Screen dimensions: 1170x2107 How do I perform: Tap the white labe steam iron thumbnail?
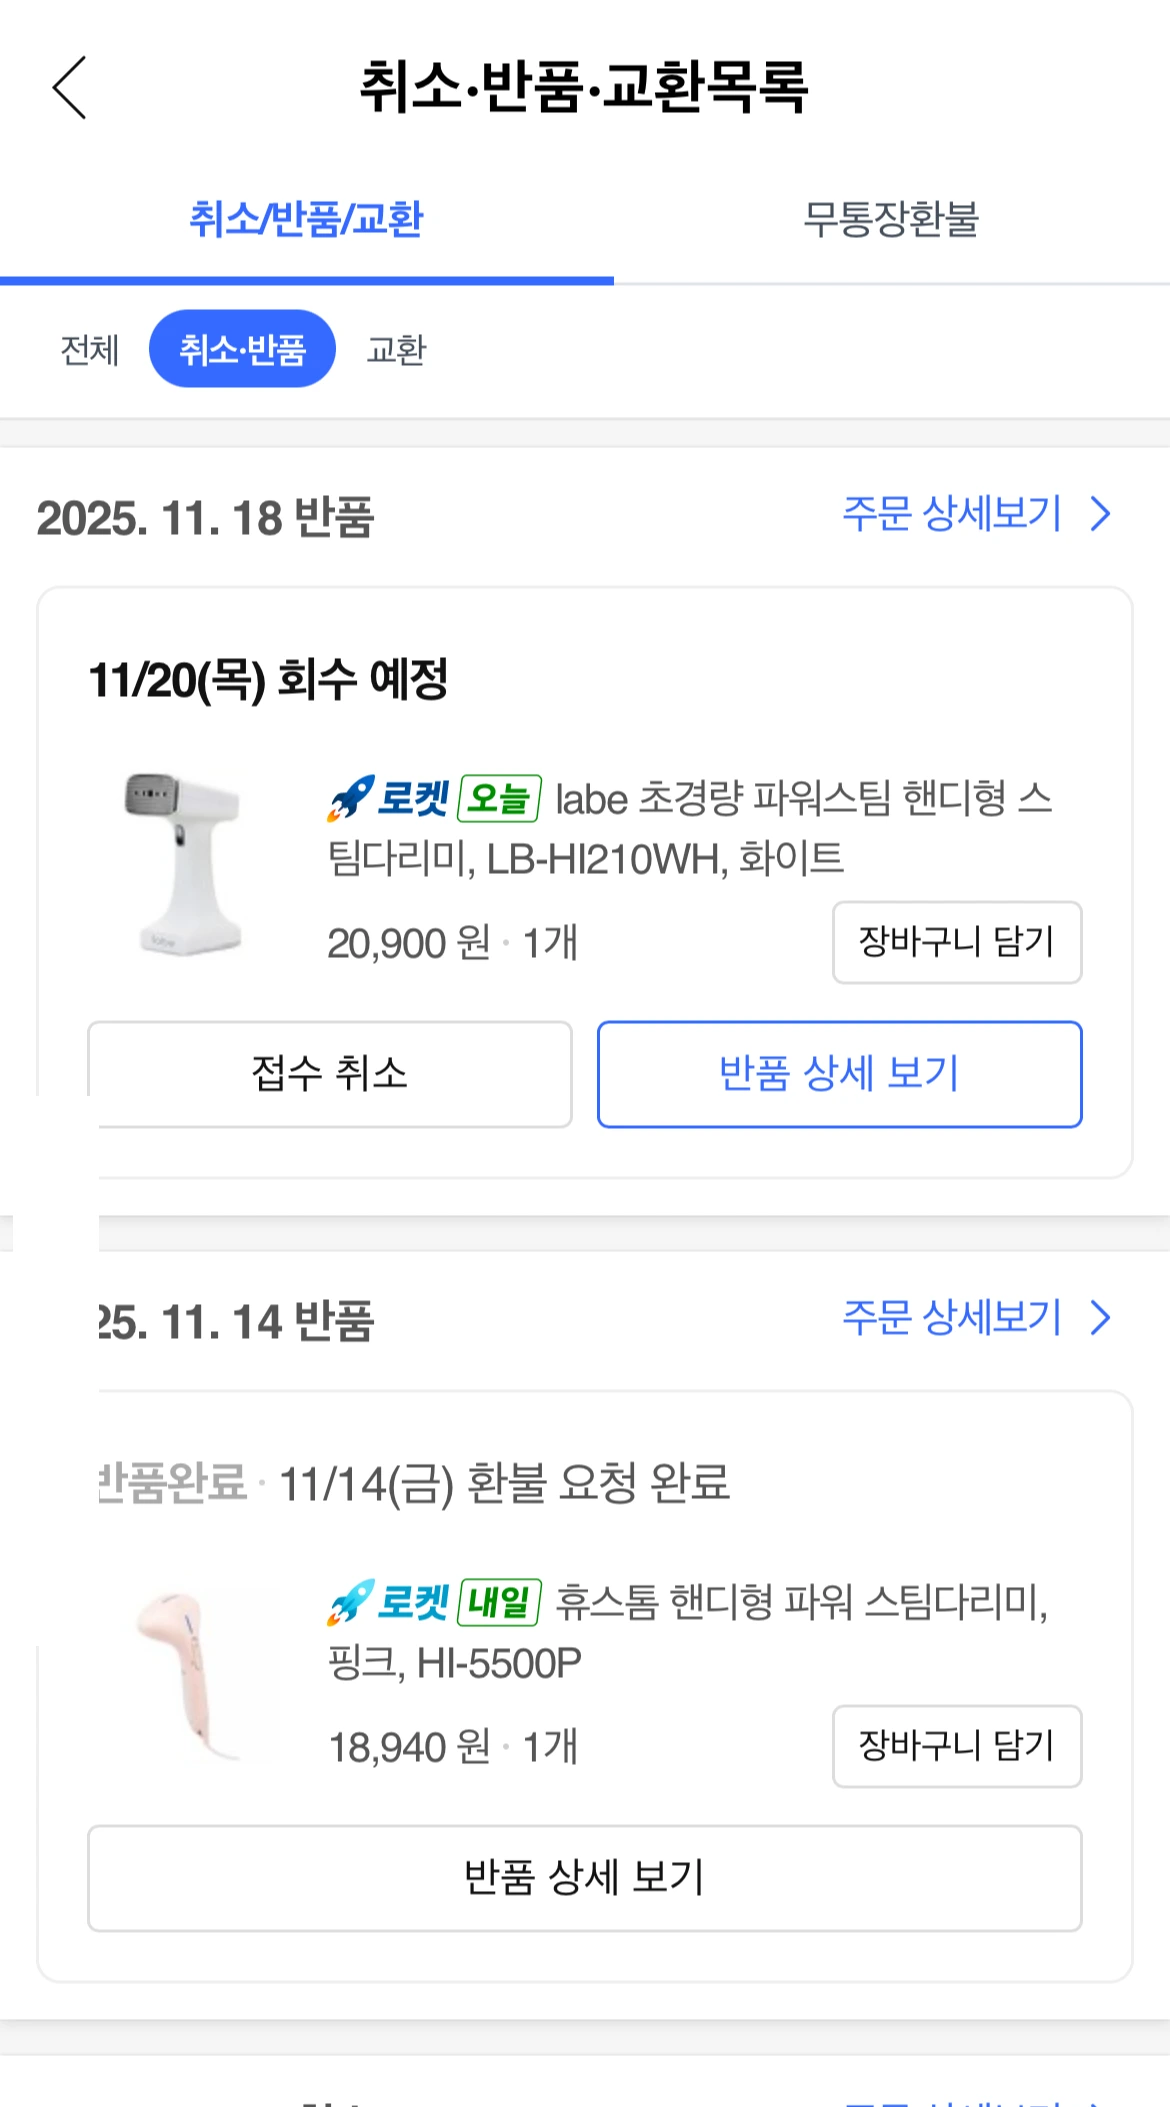(185, 862)
